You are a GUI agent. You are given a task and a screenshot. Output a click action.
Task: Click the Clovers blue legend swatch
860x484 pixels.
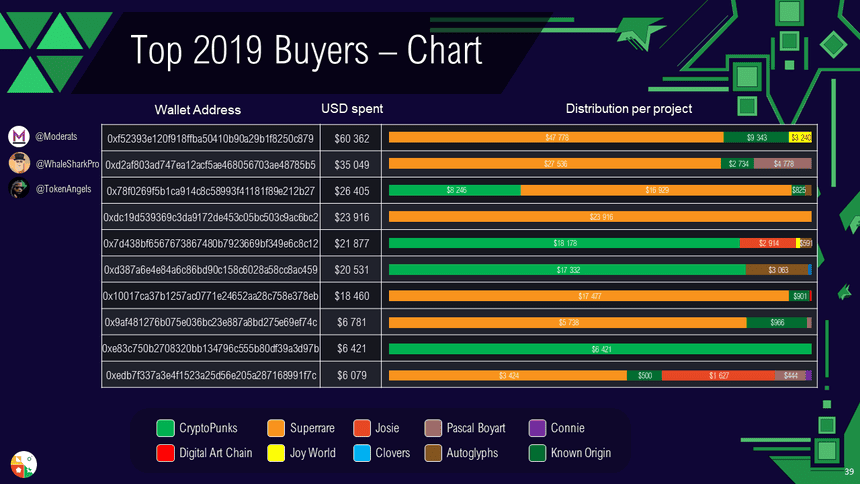361,453
